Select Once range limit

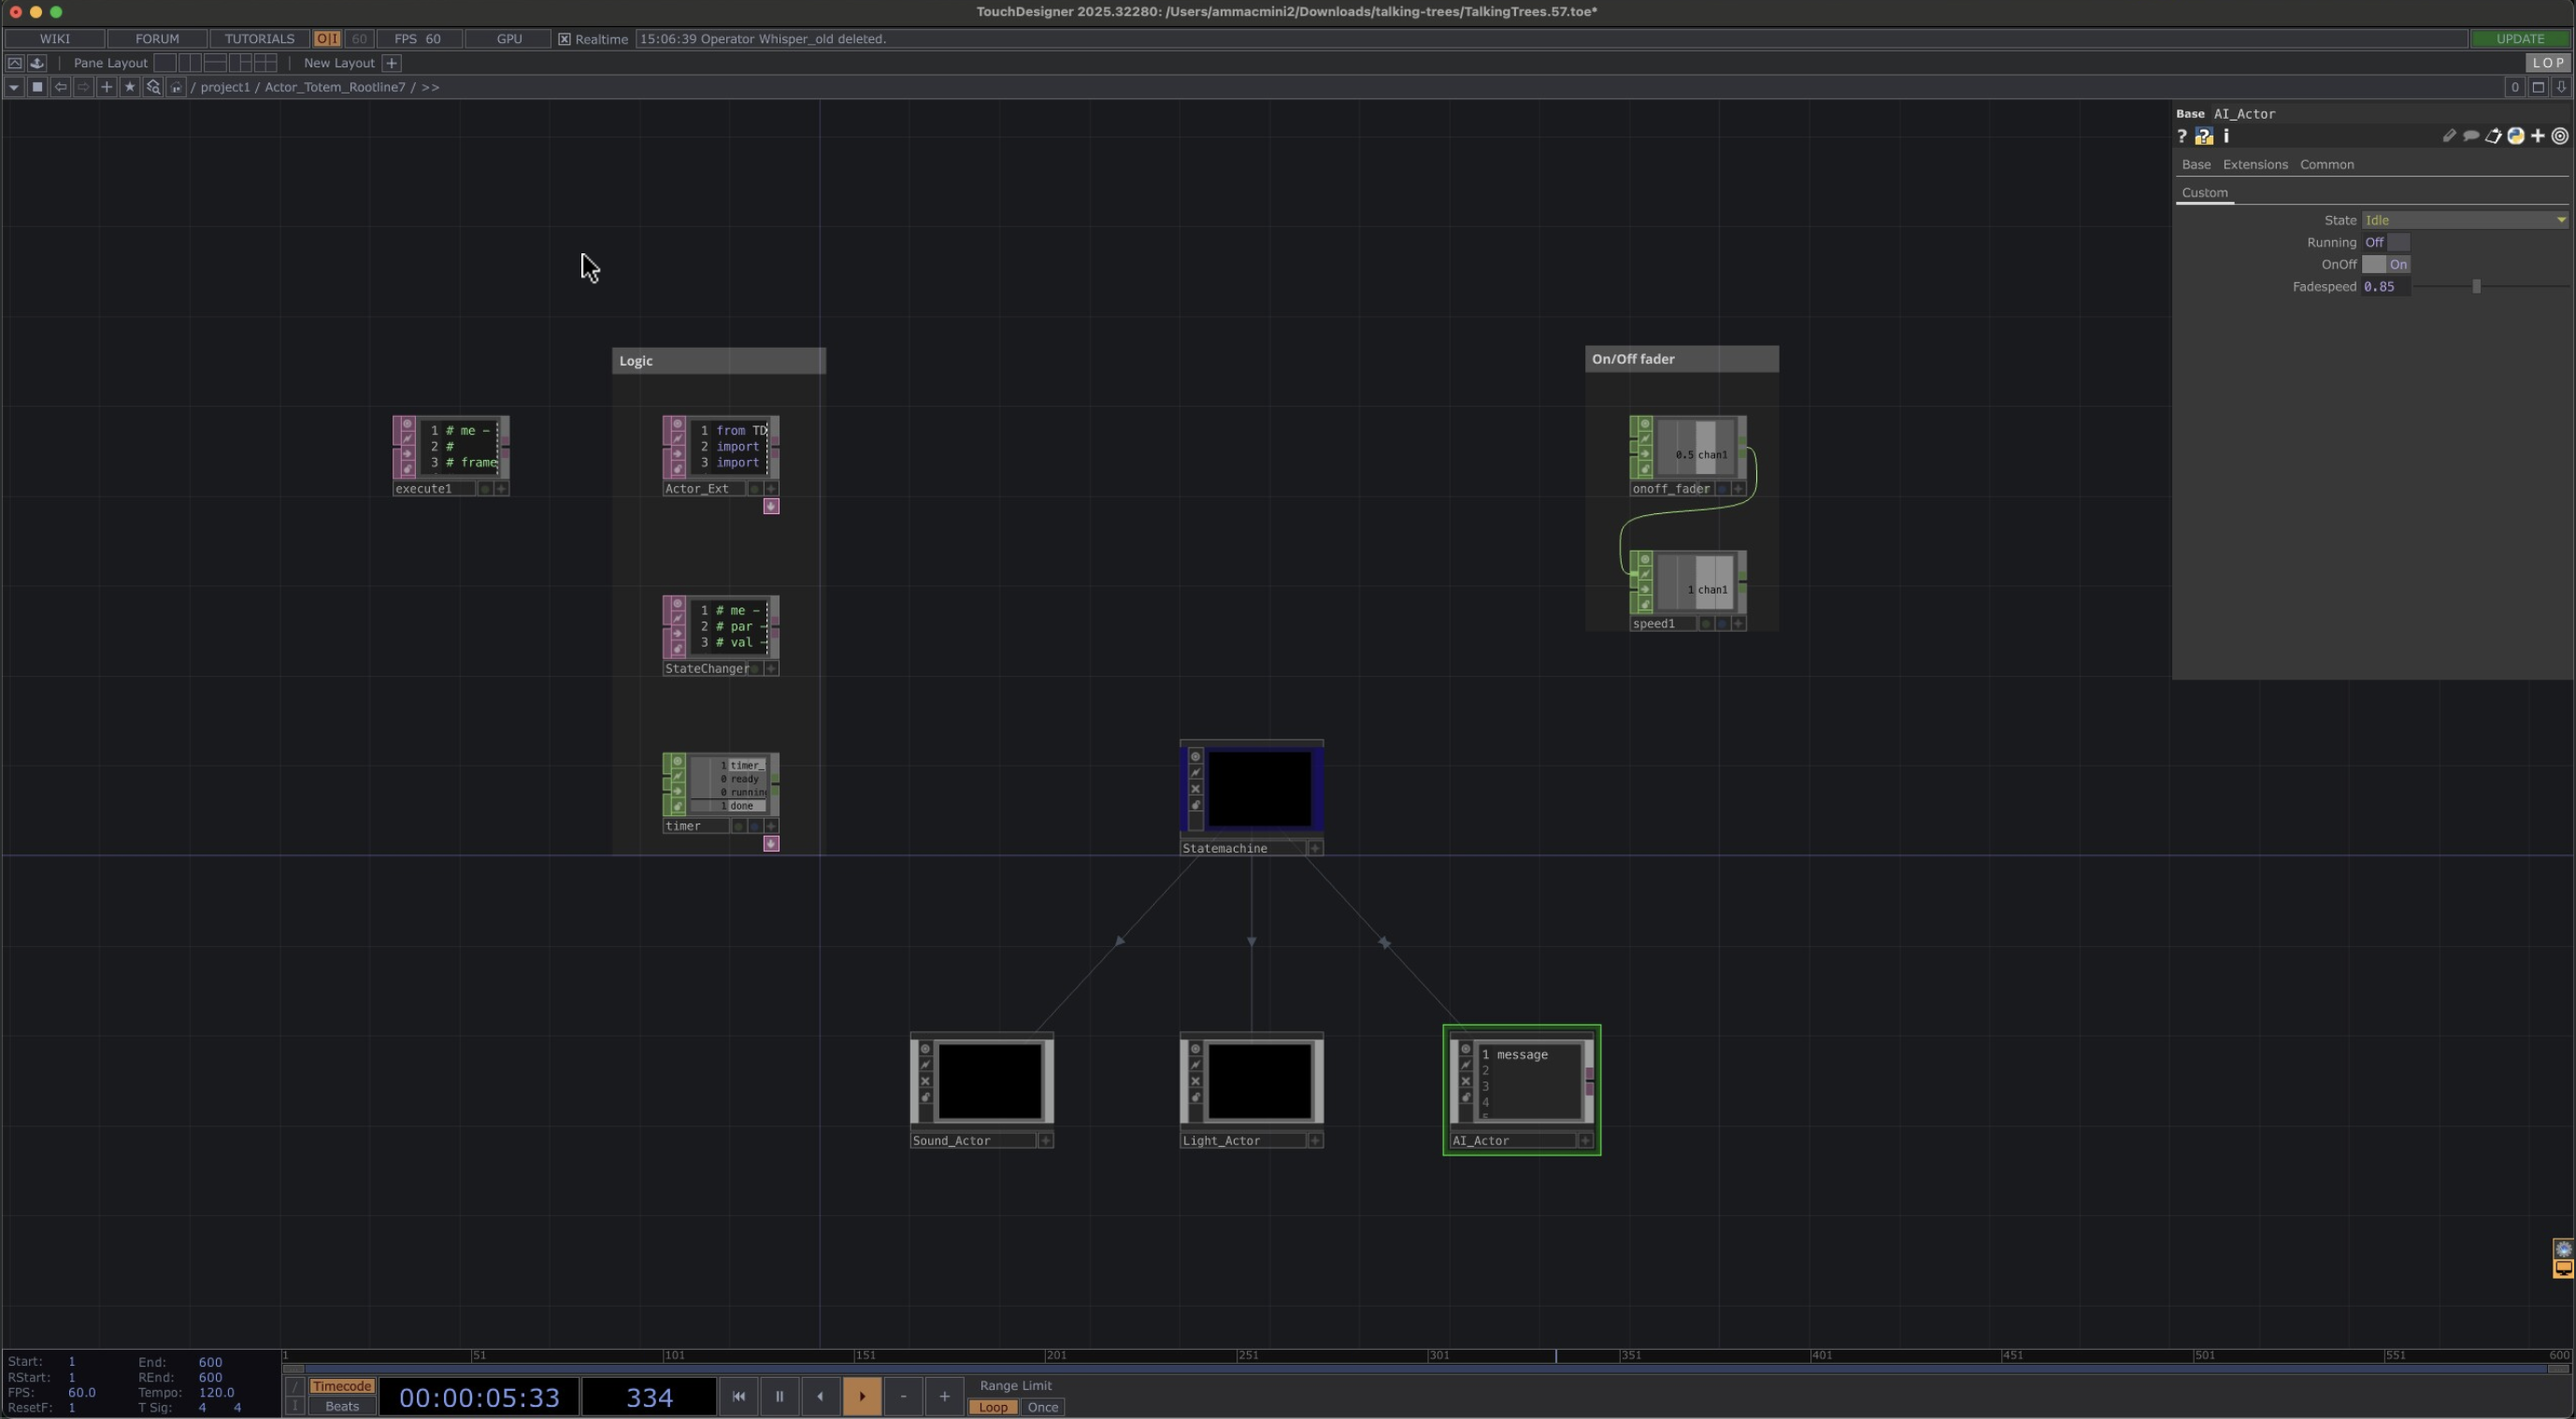click(x=1042, y=1407)
